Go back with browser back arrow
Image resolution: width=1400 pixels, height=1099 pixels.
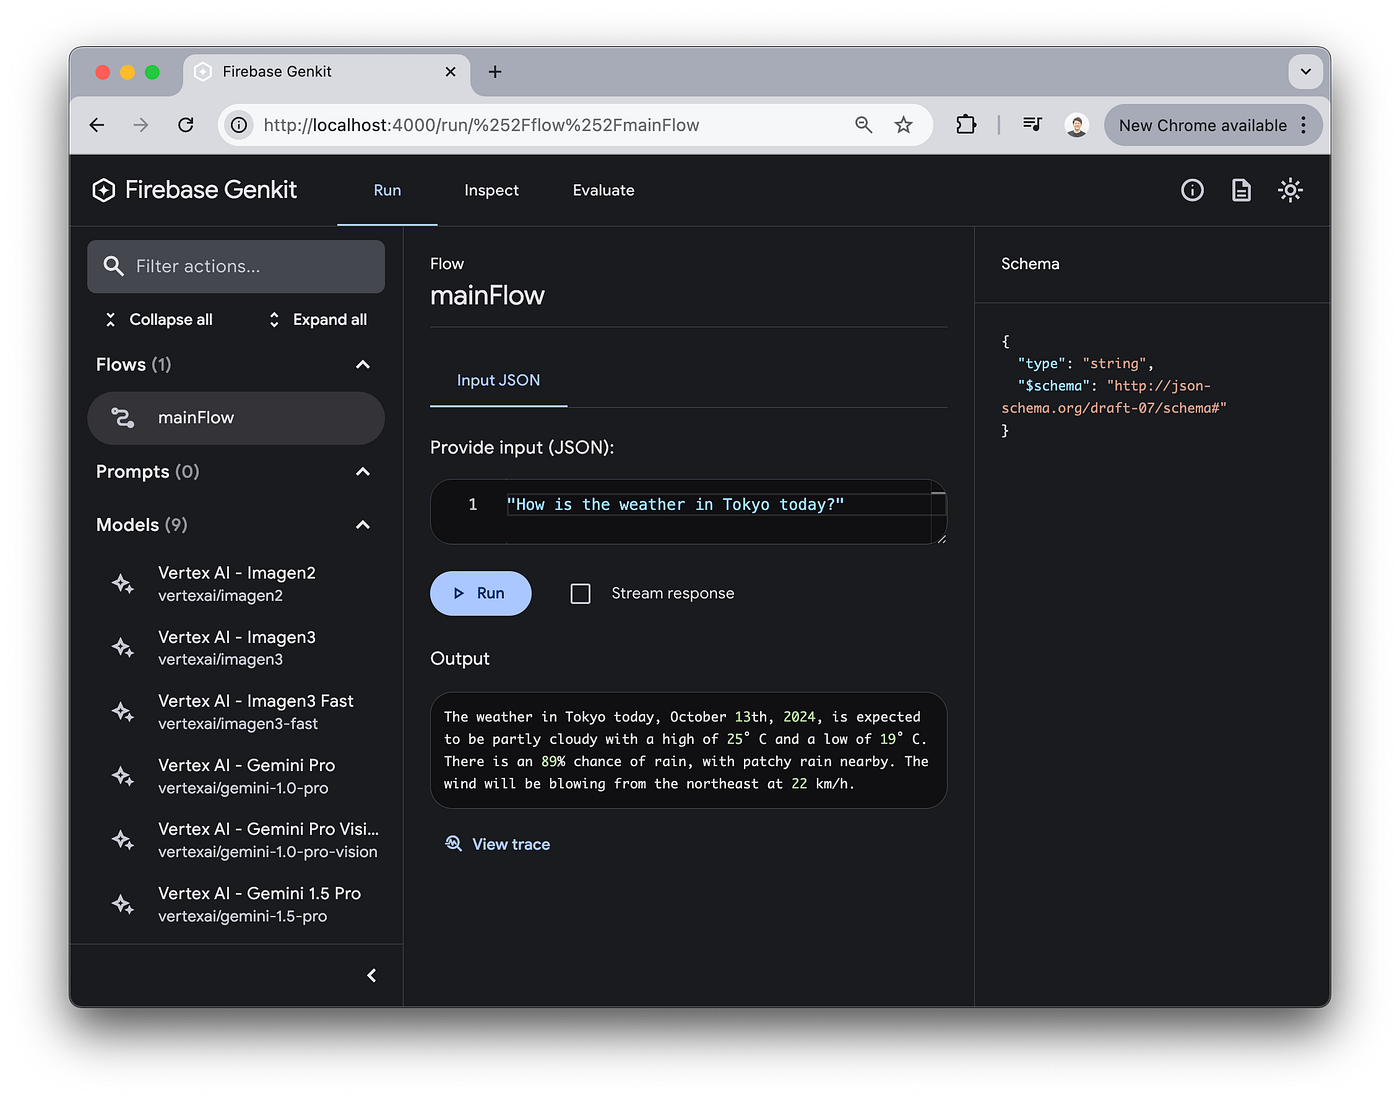[97, 125]
